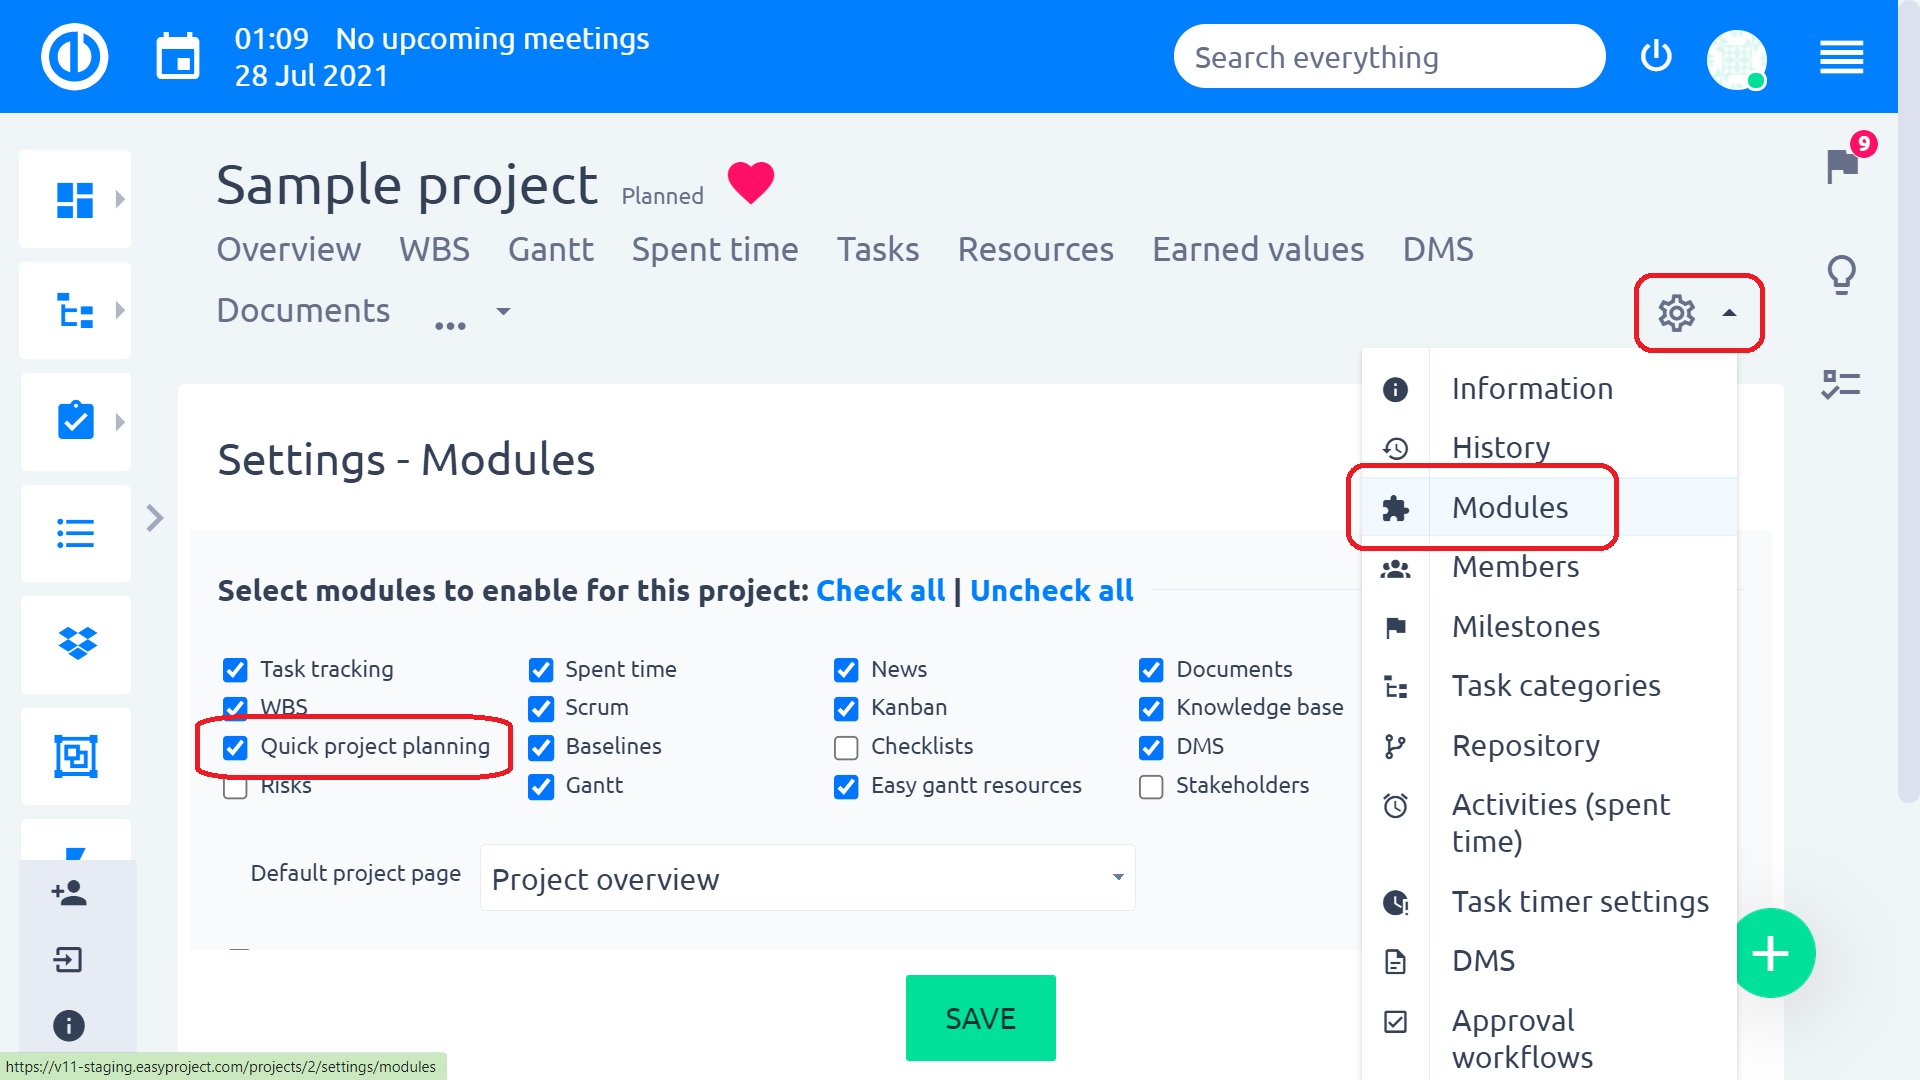The height and width of the screenshot is (1080, 1920).
Task: Click the power button icon
Action: pos(1656,56)
